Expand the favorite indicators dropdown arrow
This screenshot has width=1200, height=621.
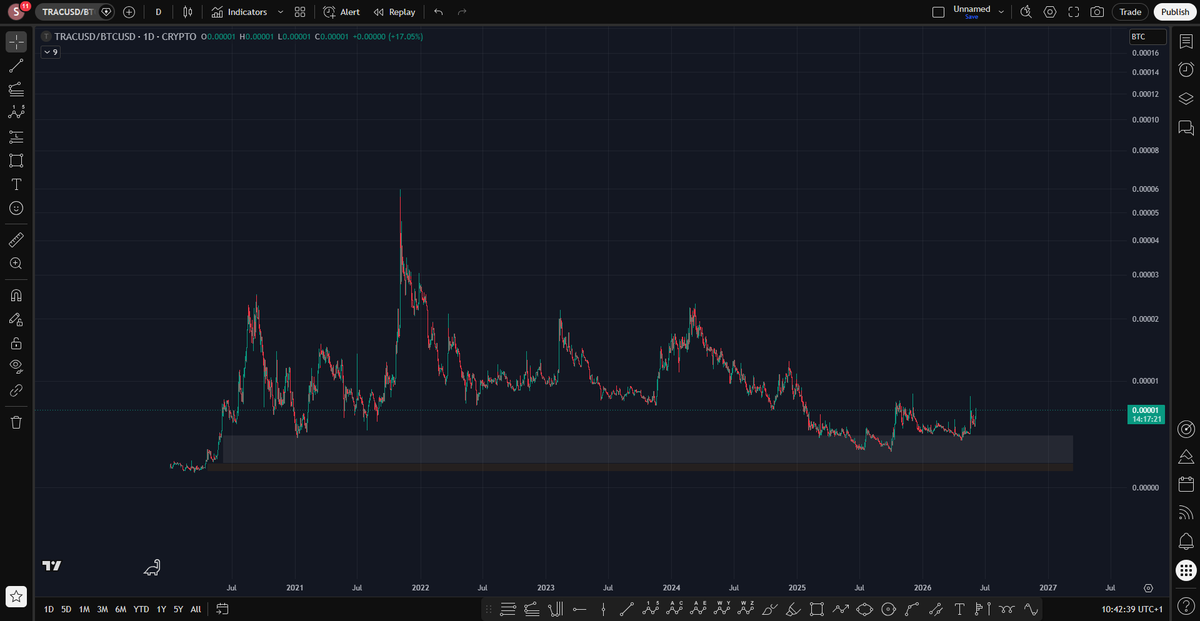tap(279, 12)
